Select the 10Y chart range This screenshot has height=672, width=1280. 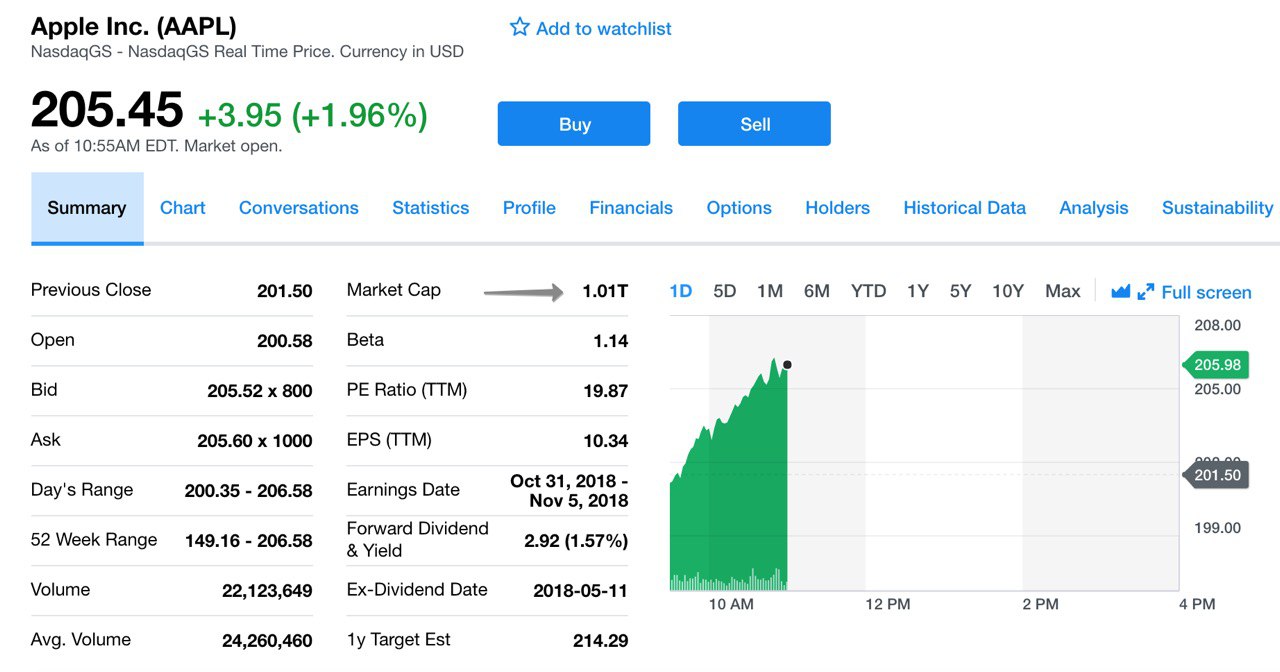click(1008, 291)
